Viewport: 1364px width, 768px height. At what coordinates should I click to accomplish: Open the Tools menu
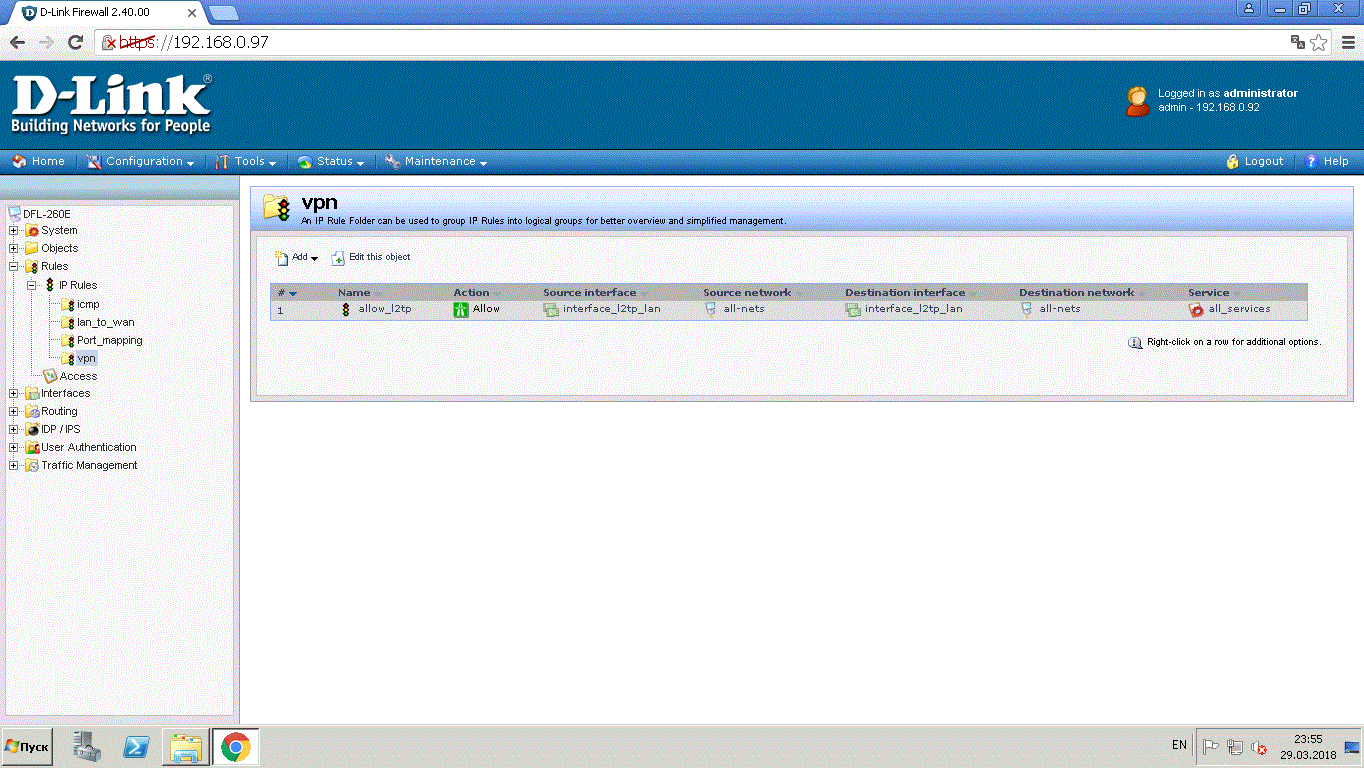pyautogui.click(x=246, y=161)
